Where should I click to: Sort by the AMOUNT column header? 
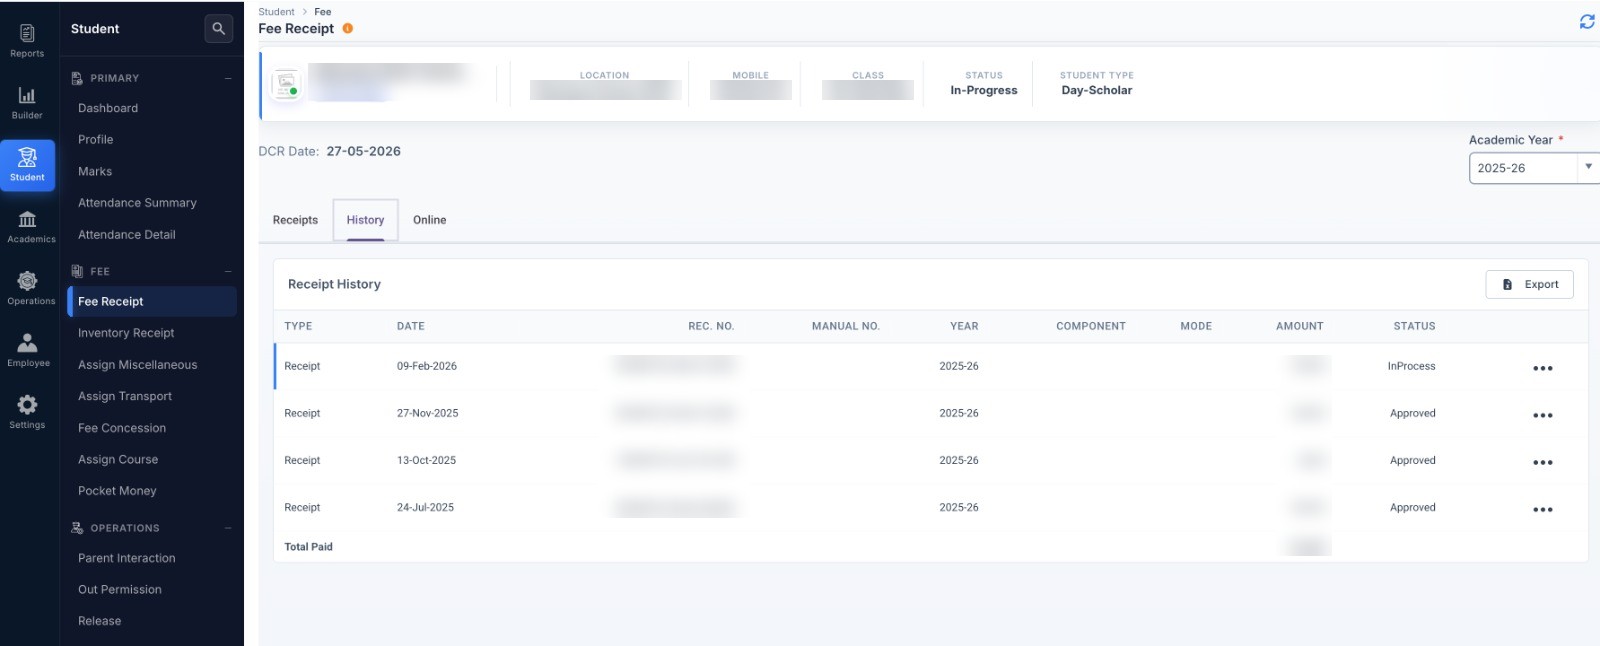(x=1299, y=326)
